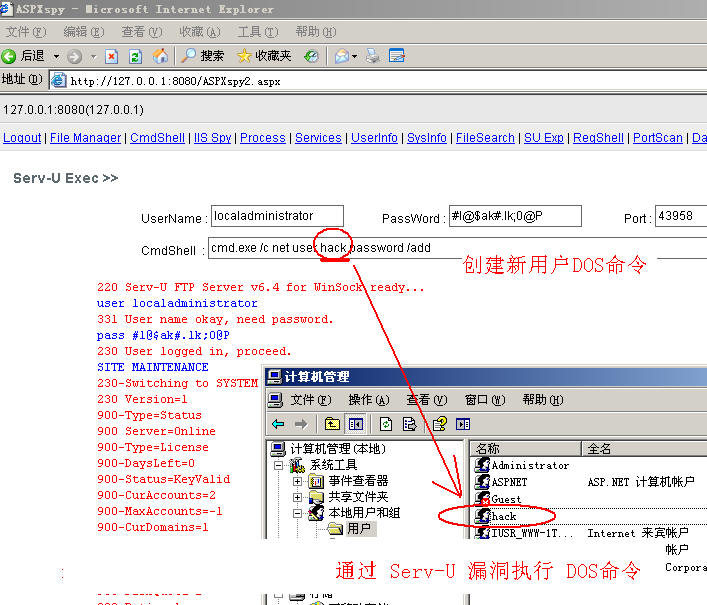Open the SU Exp link
The width and height of the screenshot is (707, 605).
544,138
